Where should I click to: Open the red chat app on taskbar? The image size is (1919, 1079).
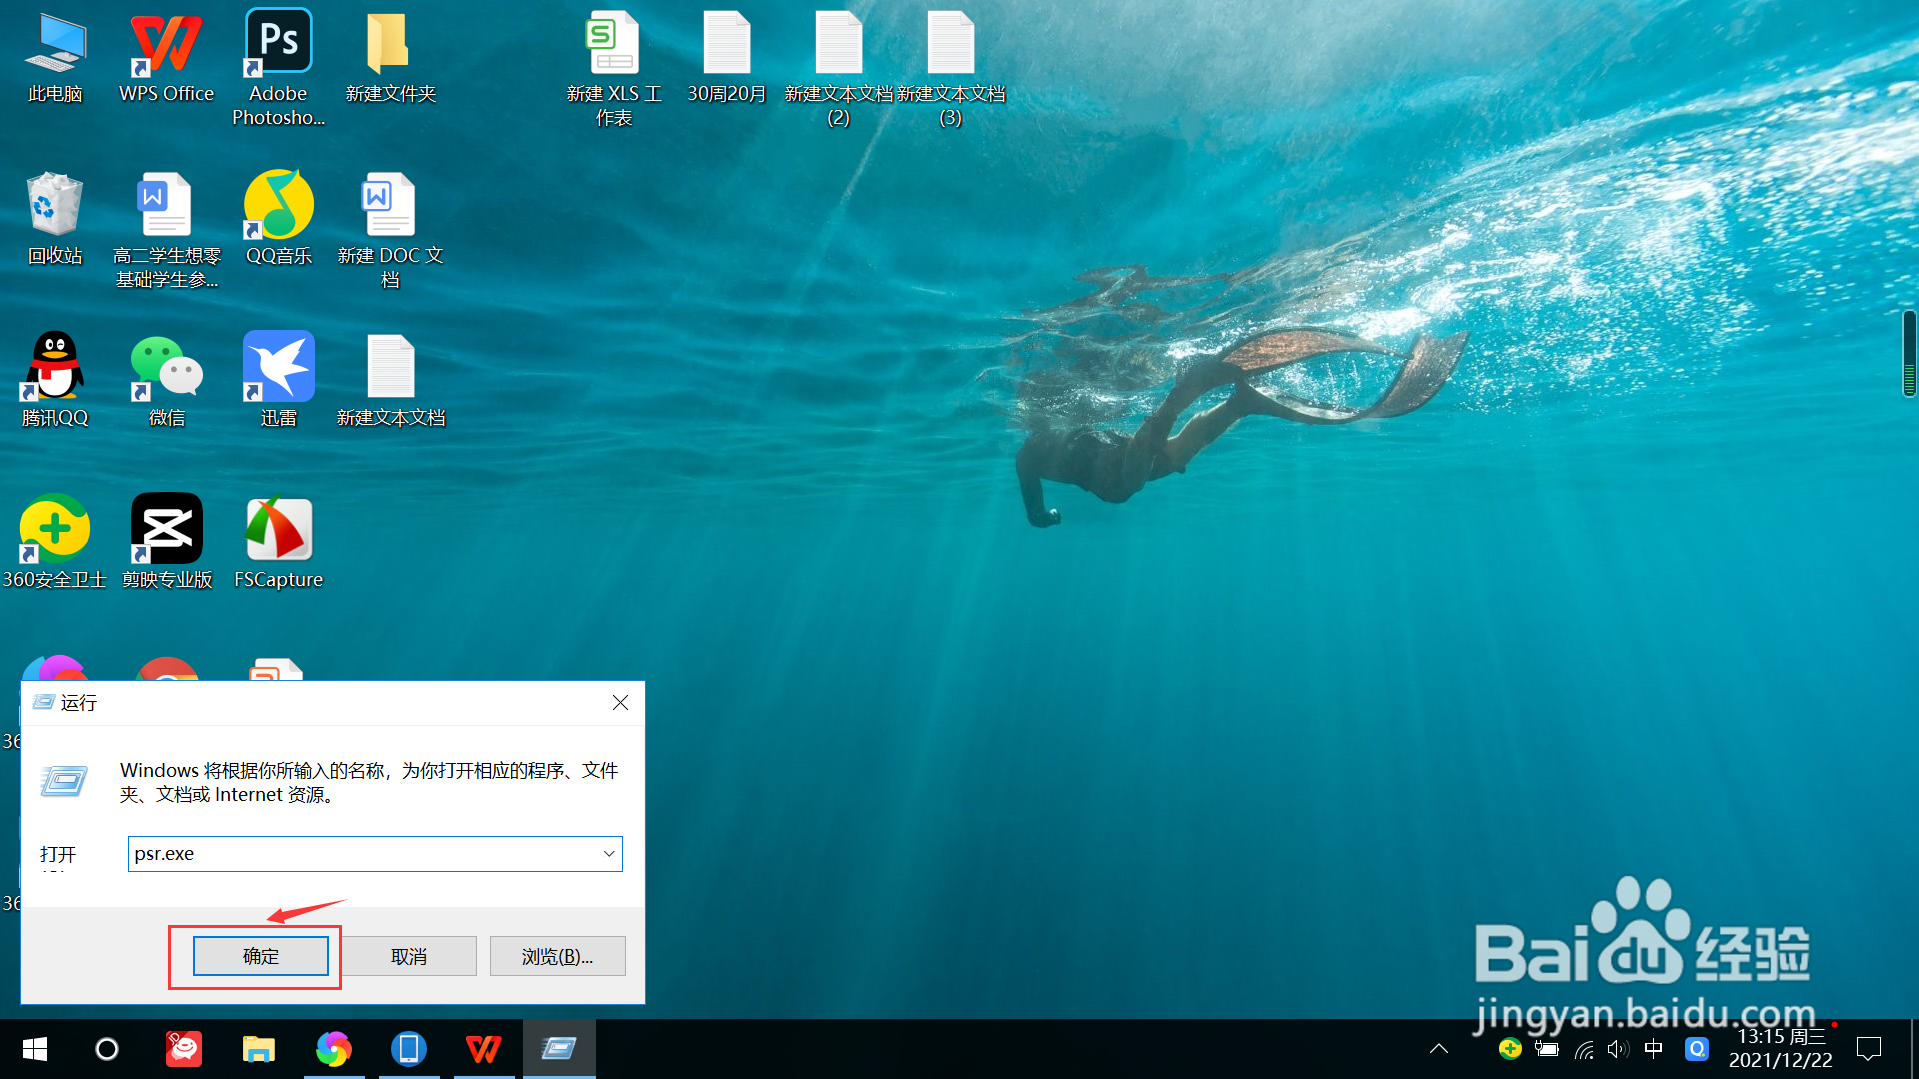tap(184, 1049)
